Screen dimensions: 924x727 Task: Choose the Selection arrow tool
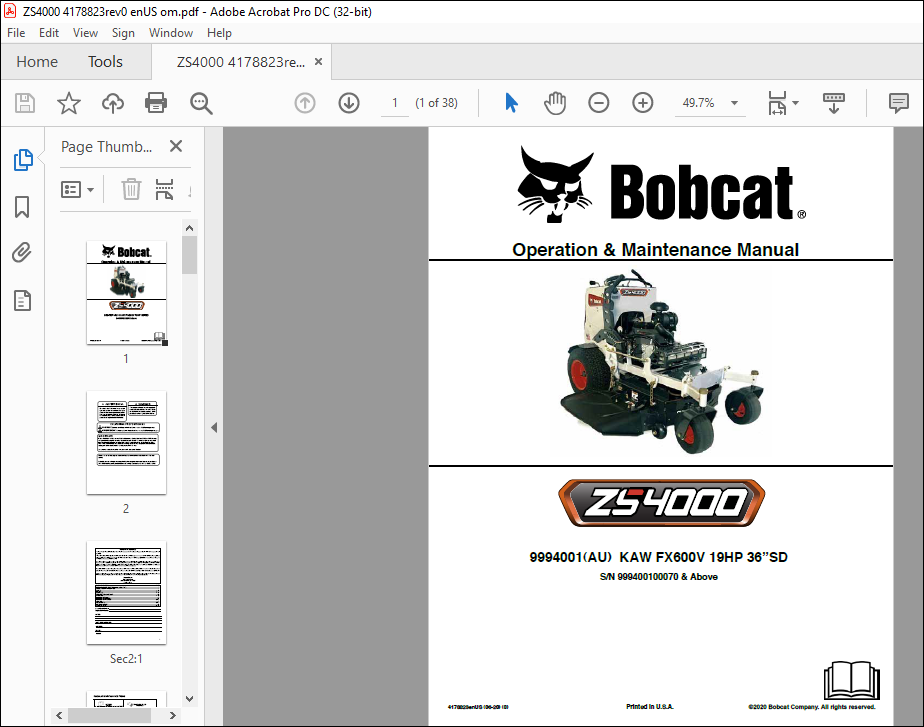click(x=511, y=103)
